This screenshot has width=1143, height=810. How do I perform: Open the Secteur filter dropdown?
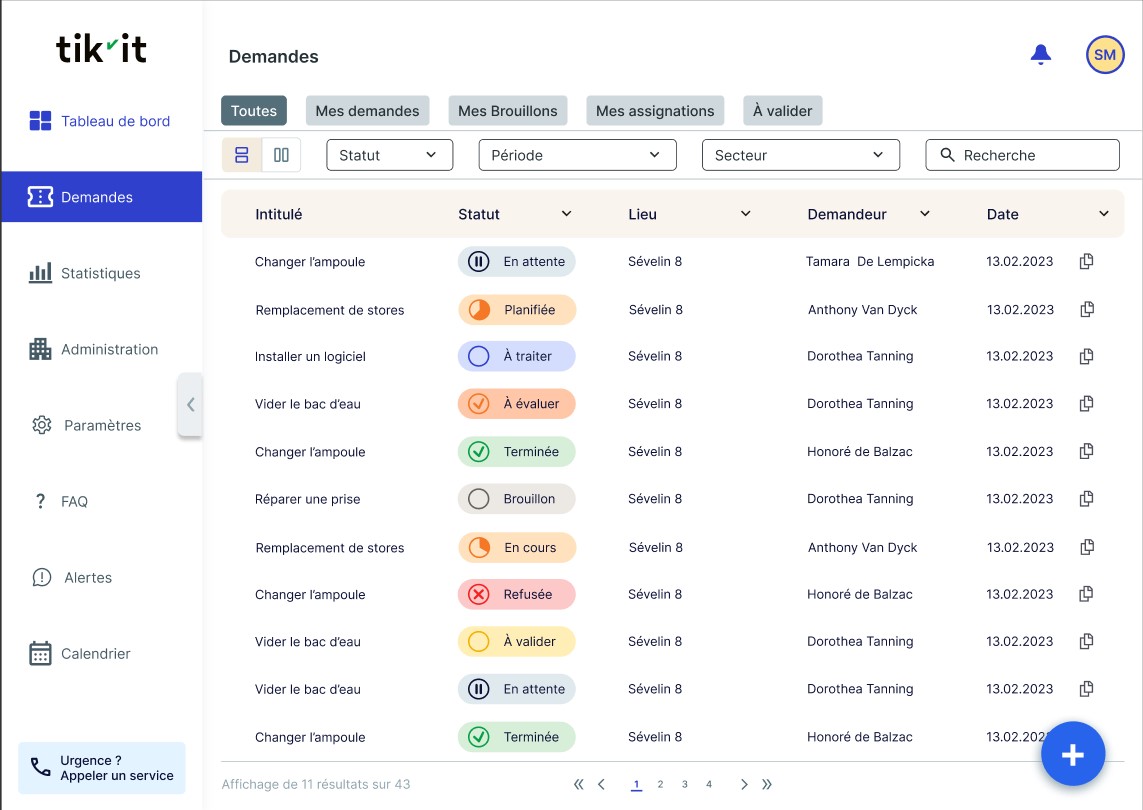pyautogui.click(x=800, y=155)
